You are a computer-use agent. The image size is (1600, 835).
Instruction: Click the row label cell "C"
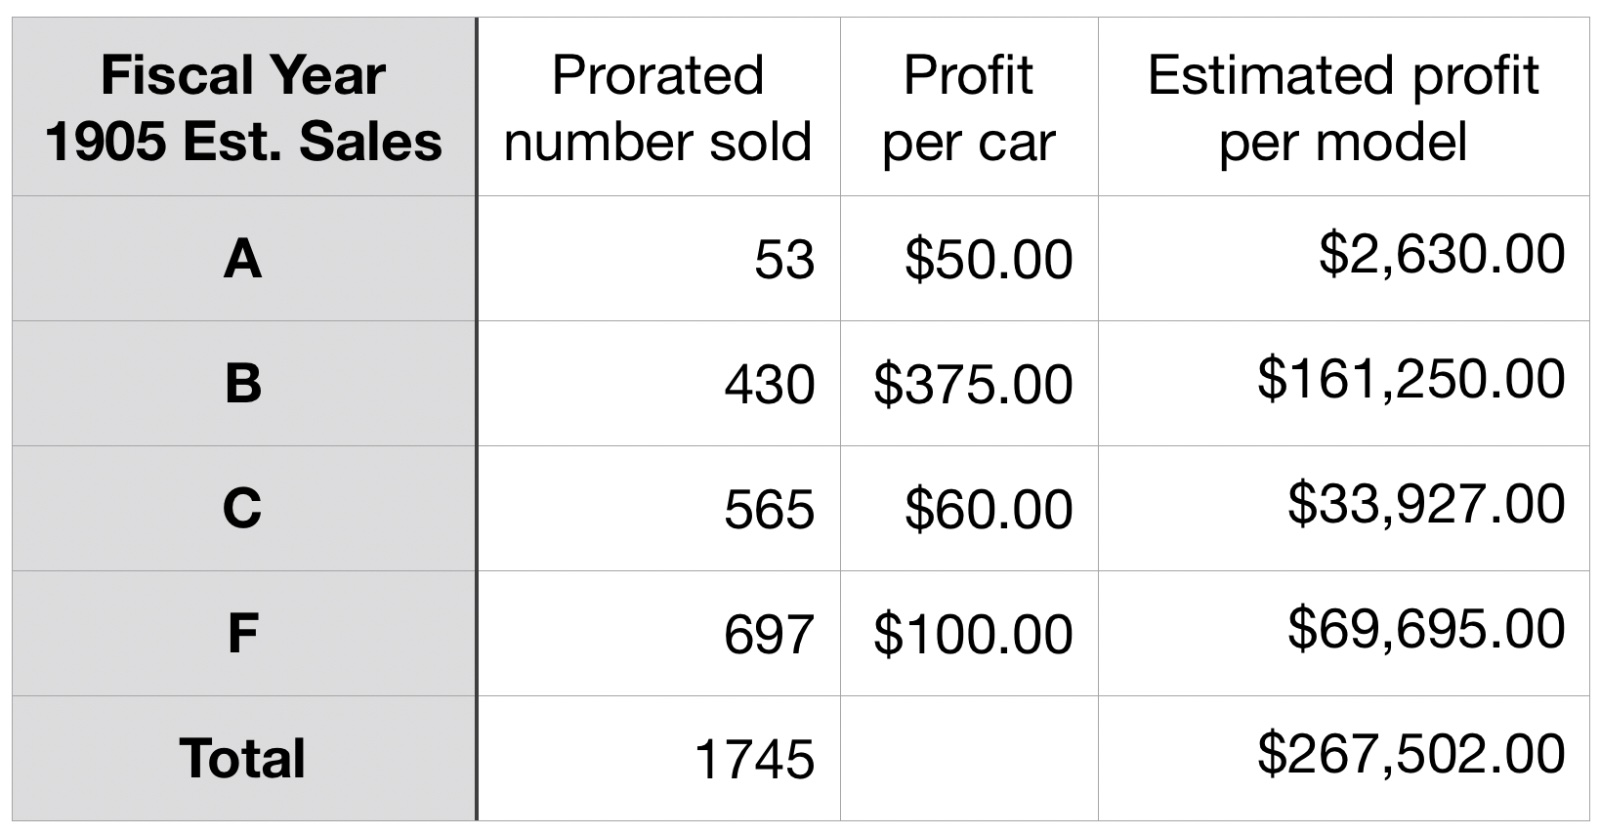(x=244, y=509)
